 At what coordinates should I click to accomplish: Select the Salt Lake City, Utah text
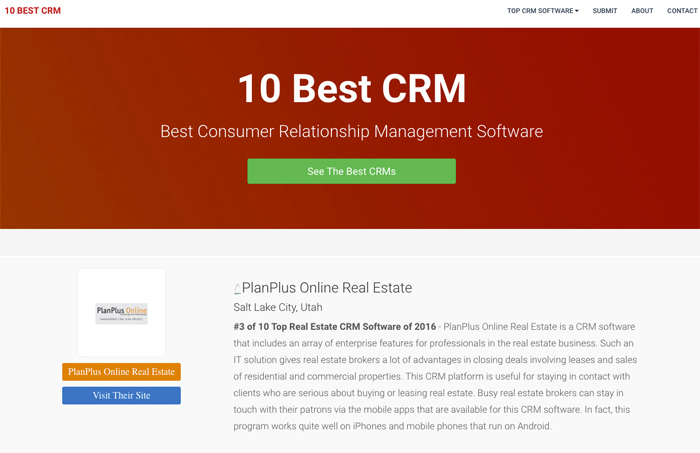click(x=278, y=308)
